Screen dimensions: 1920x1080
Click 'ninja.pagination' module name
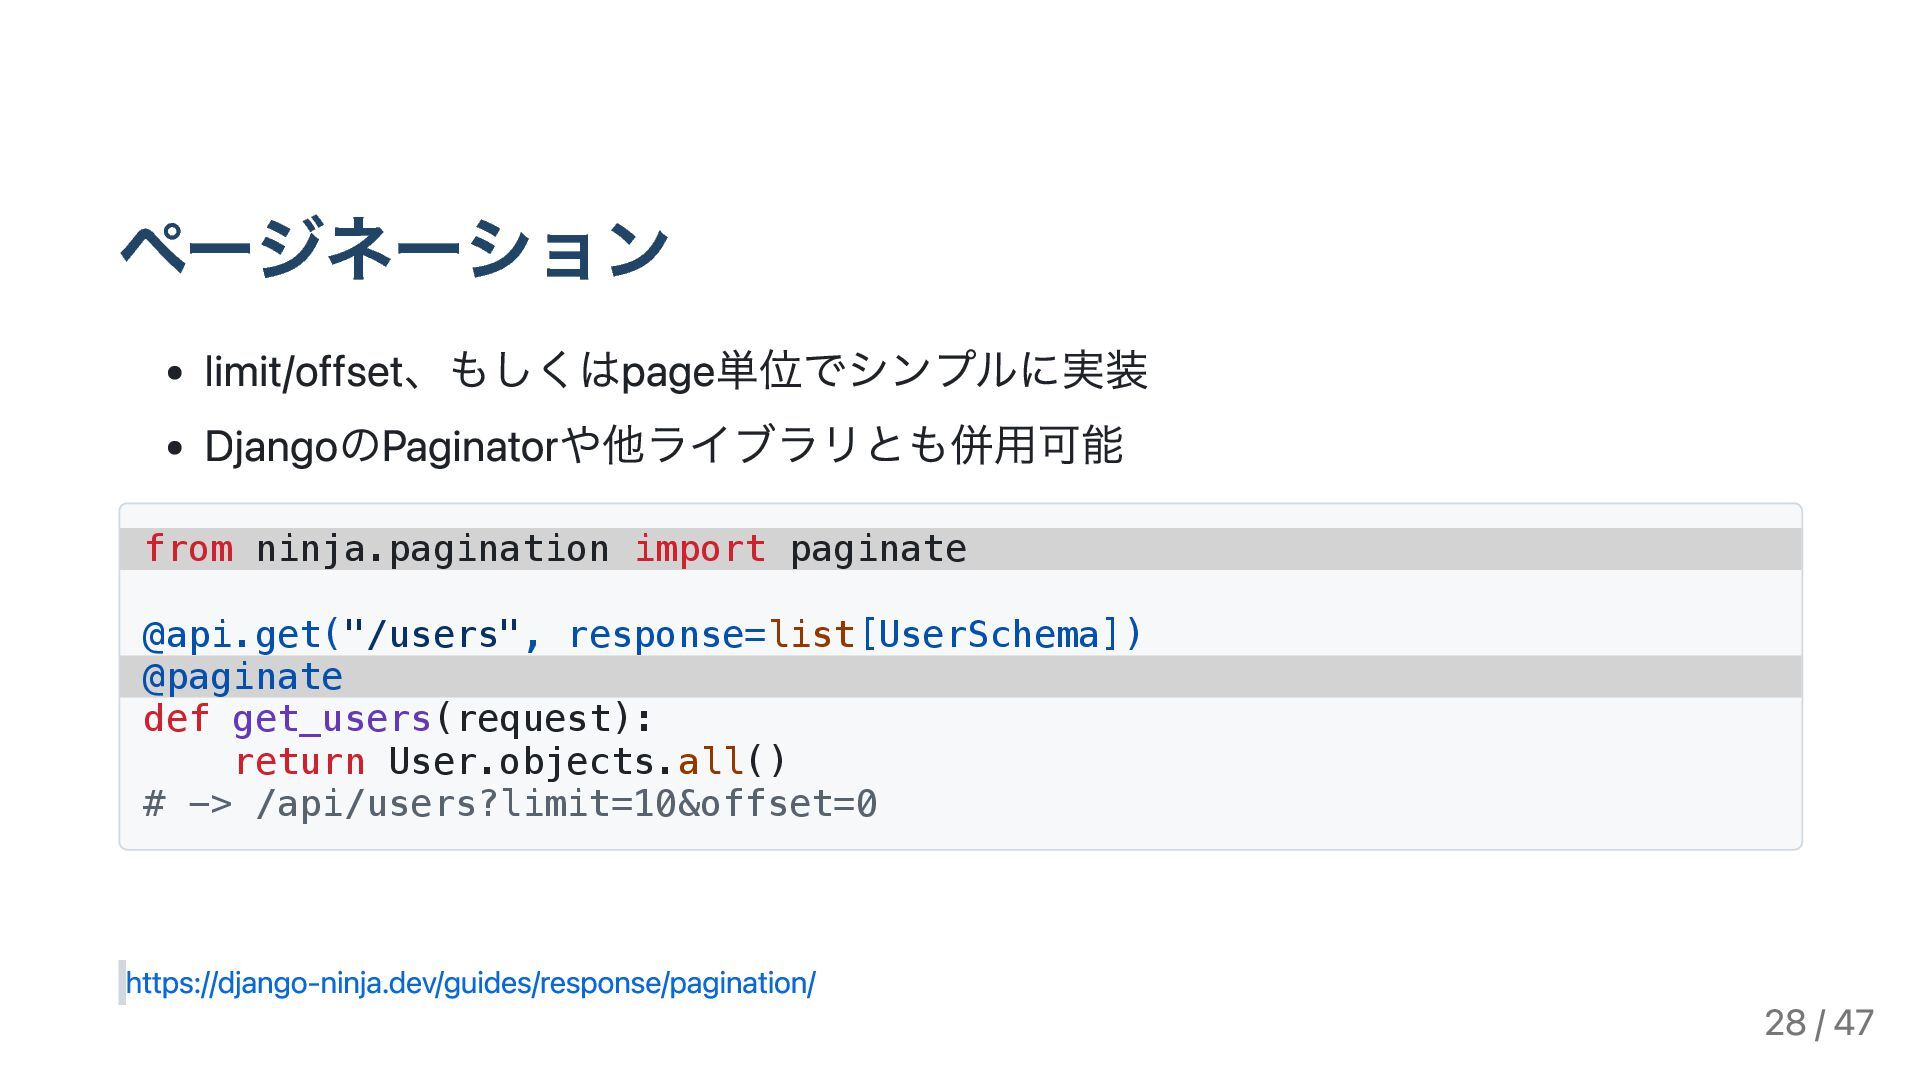(432, 549)
